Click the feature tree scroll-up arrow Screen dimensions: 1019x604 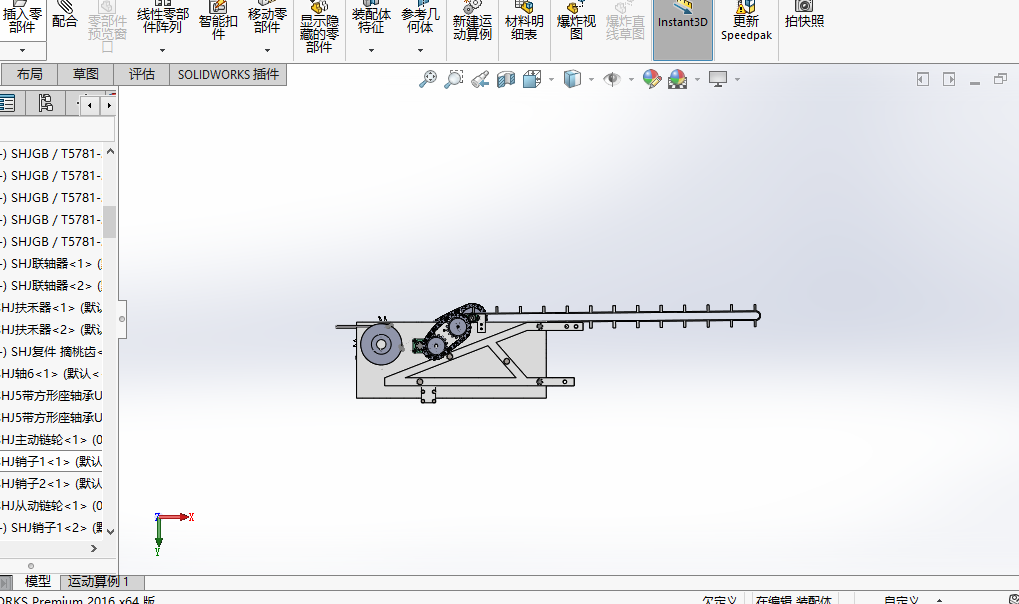click(x=110, y=152)
